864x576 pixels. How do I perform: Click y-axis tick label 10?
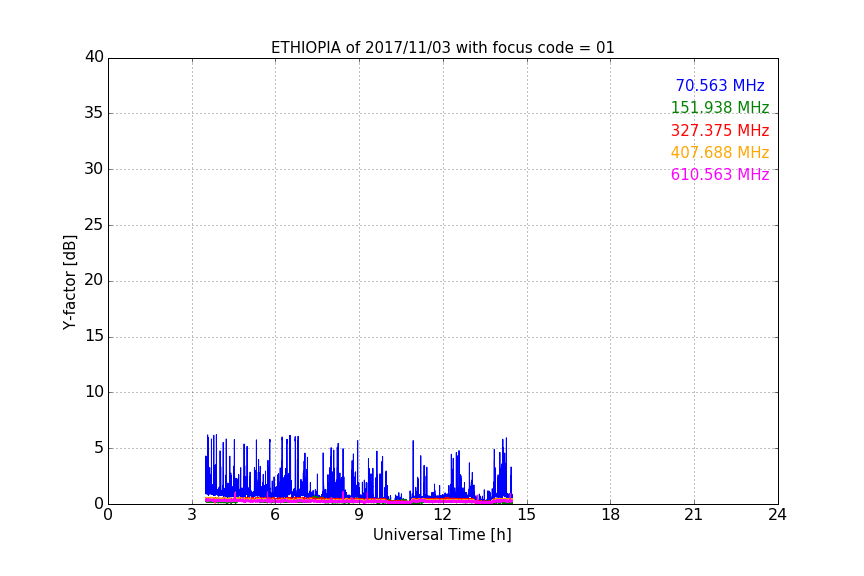pos(94,392)
